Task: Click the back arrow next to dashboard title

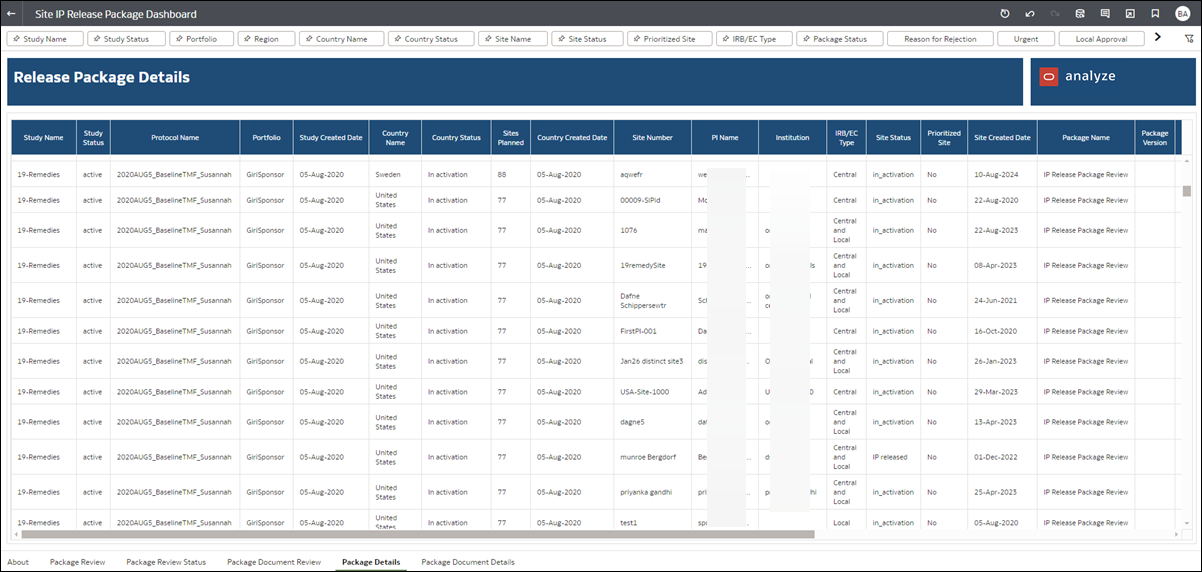Action: click(11, 14)
